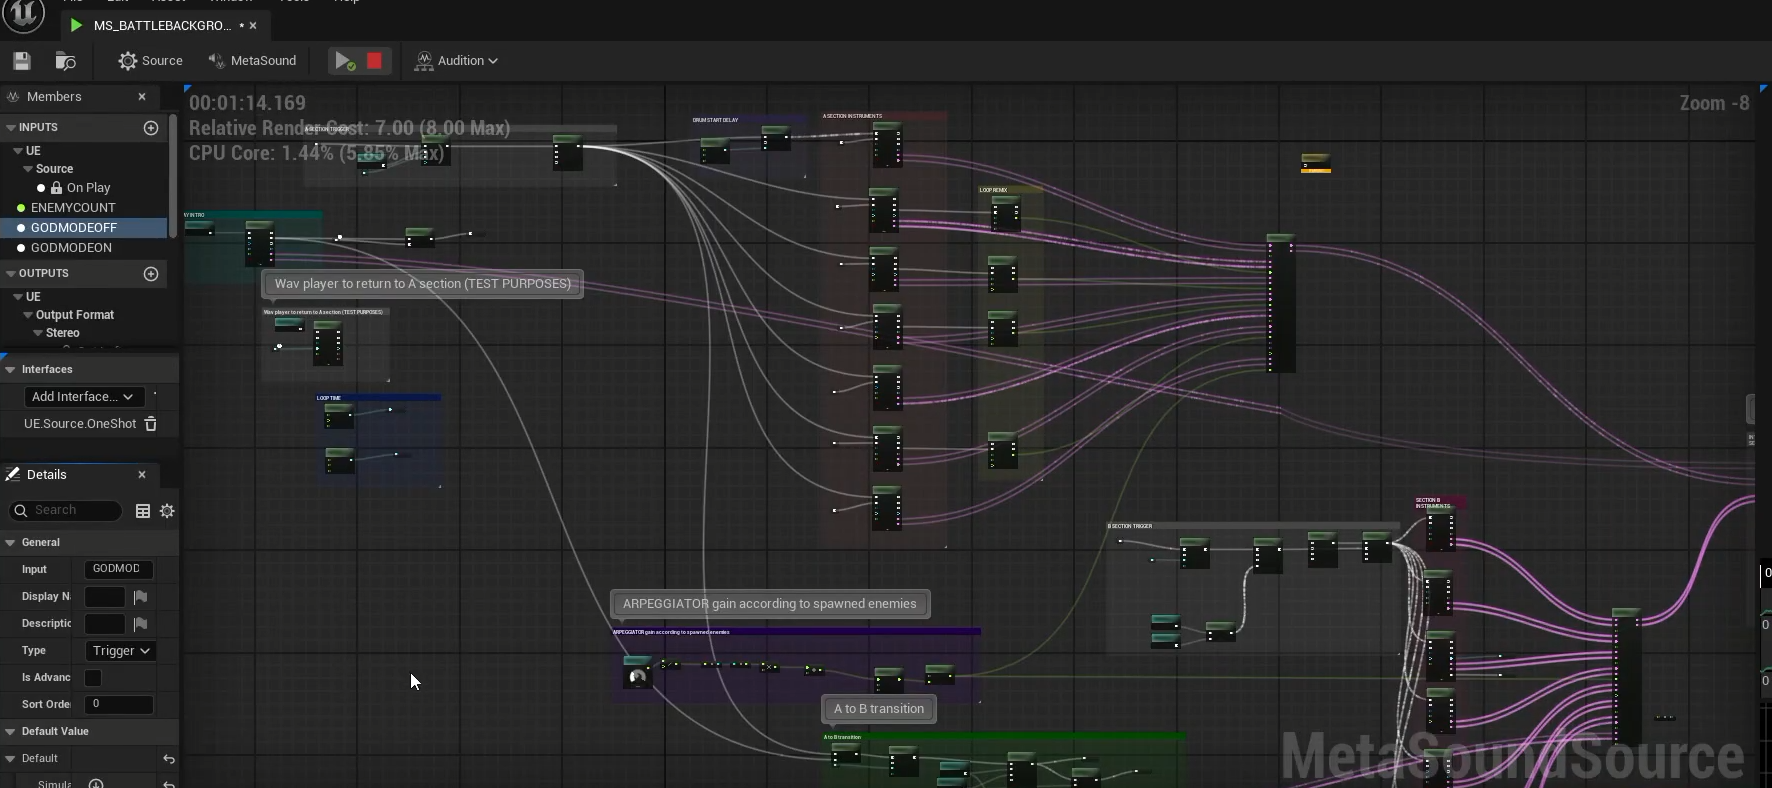Image resolution: width=1772 pixels, height=788 pixels.
Task: Toggle the Is Advanced checkbox
Action: [x=93, y=678]
